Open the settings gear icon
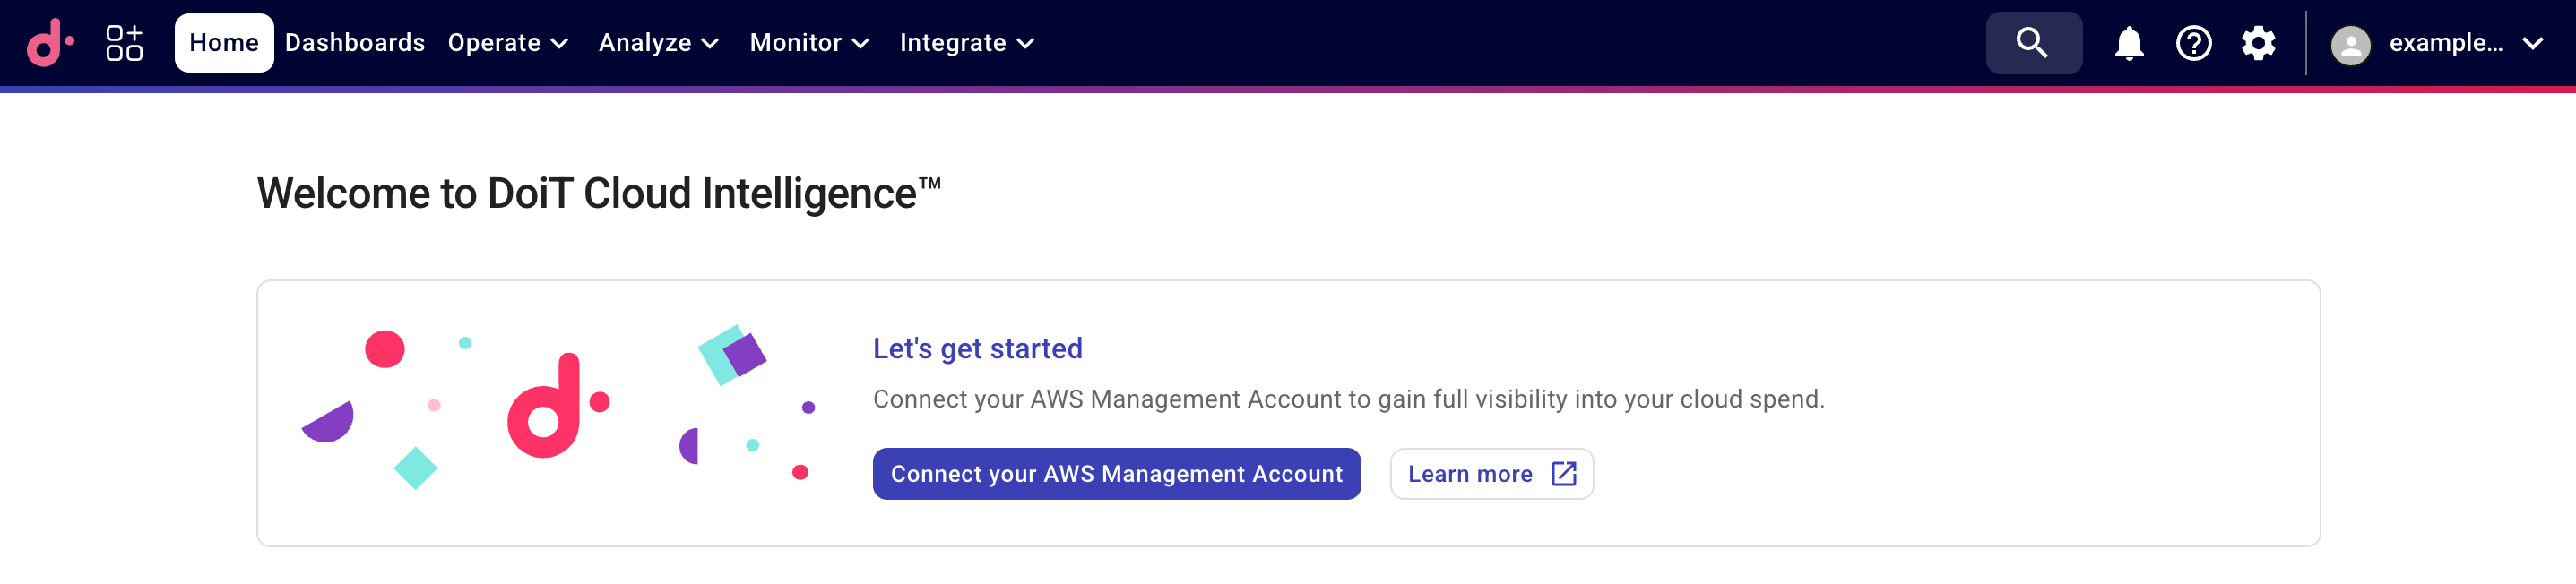2576x584 pixels. 2258,43
